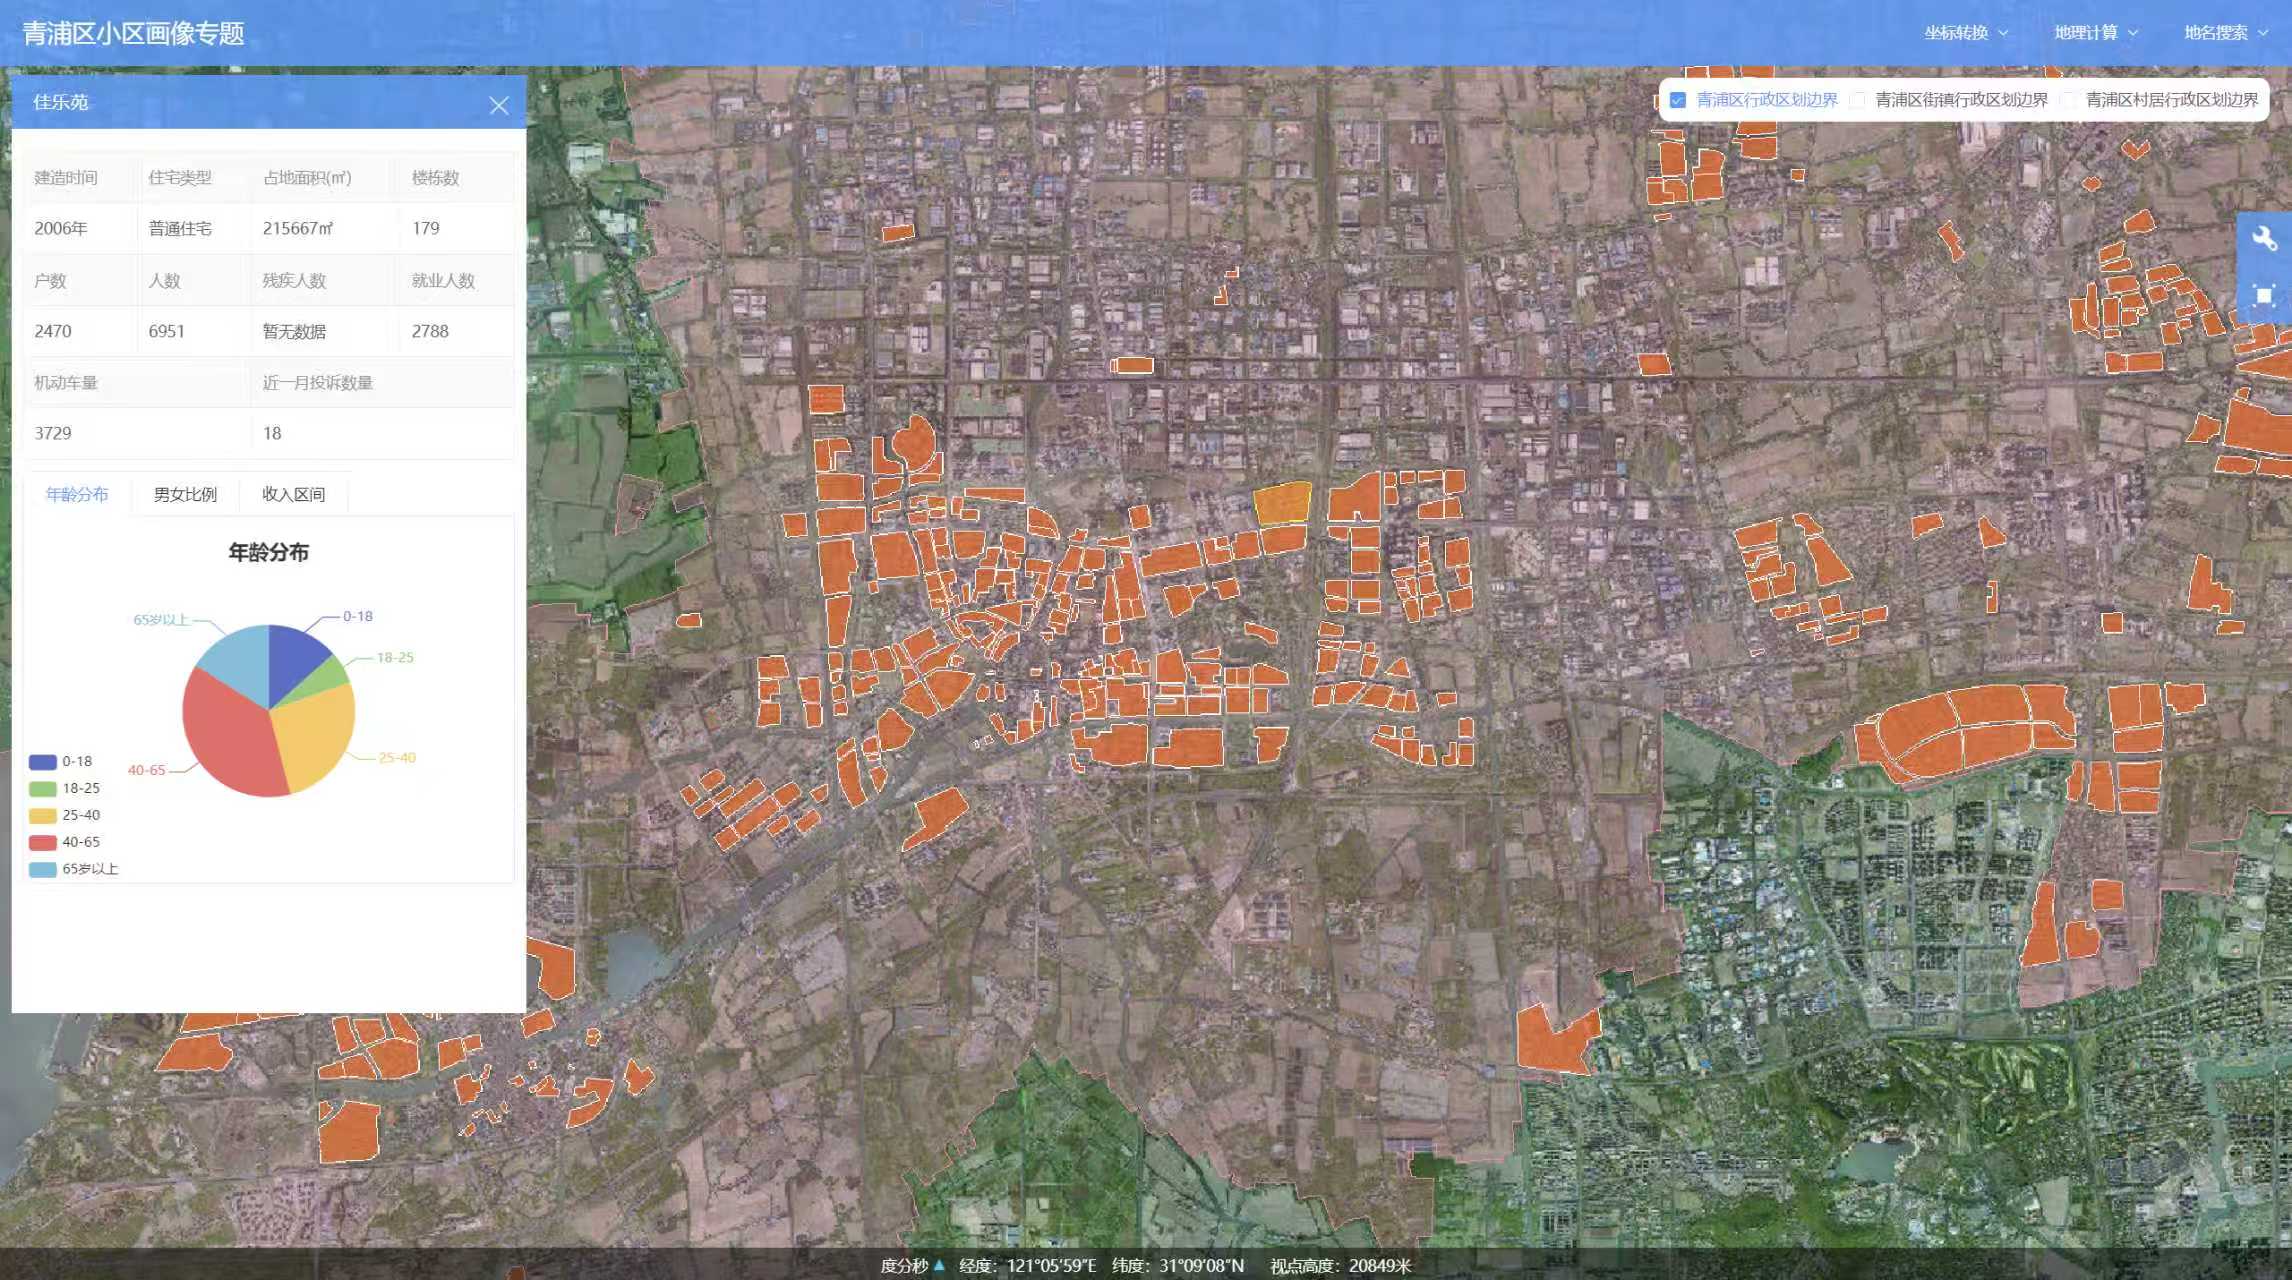Image resolution: width=2292 pixels, height=1280 pixels.
Task: Toggle the 65岁以上 legend entry
Action: click(89, 869)
